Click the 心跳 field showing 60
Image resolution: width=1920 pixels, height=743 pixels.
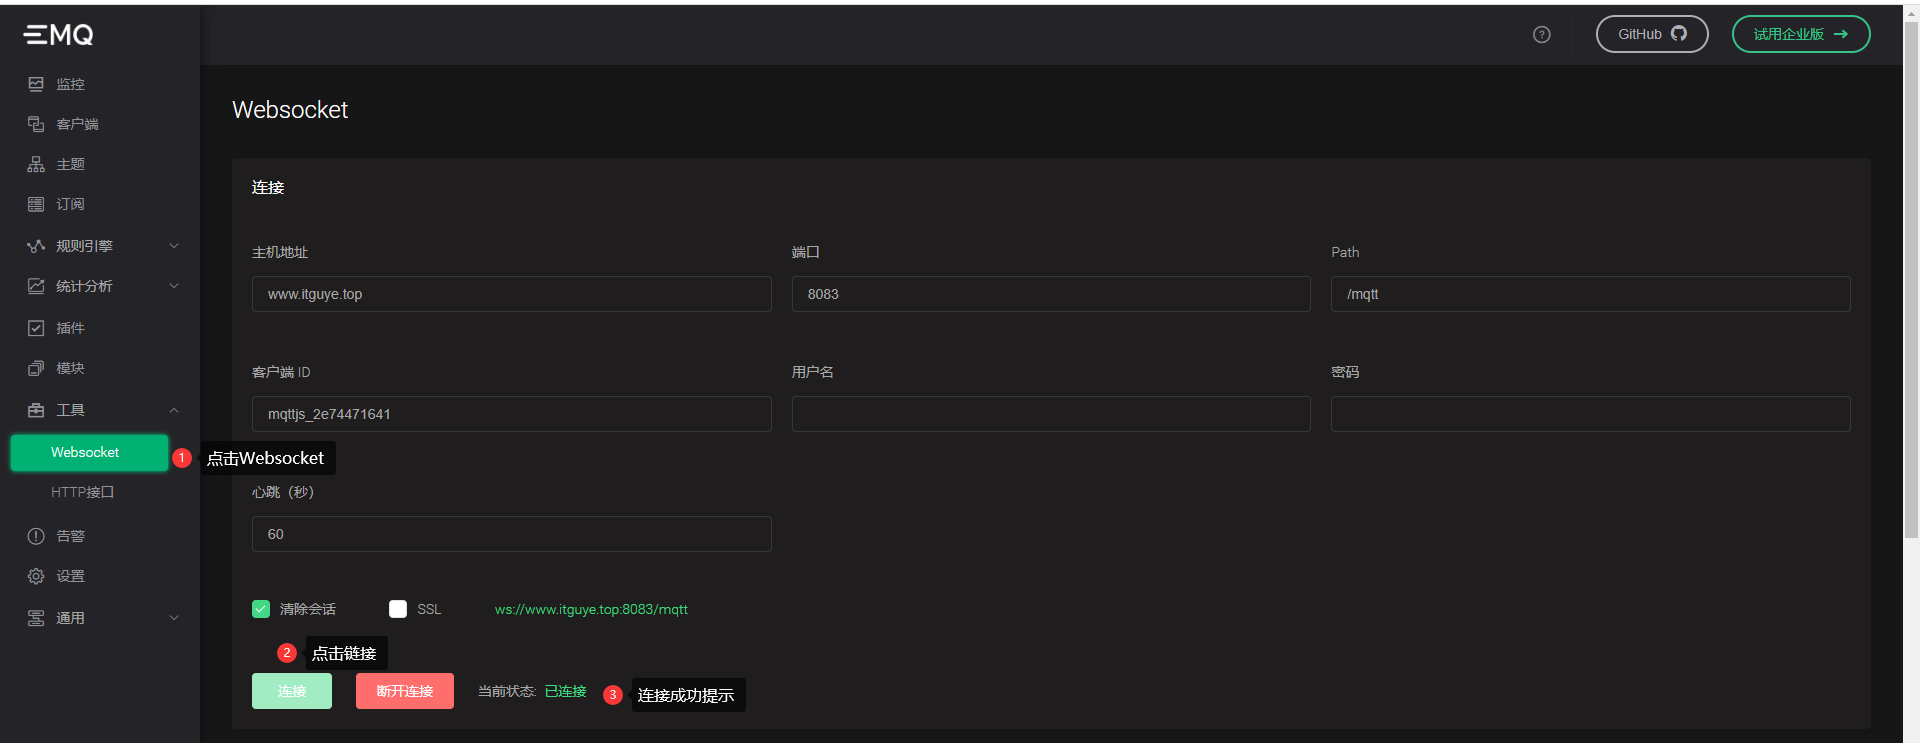[x=512, y=534]
